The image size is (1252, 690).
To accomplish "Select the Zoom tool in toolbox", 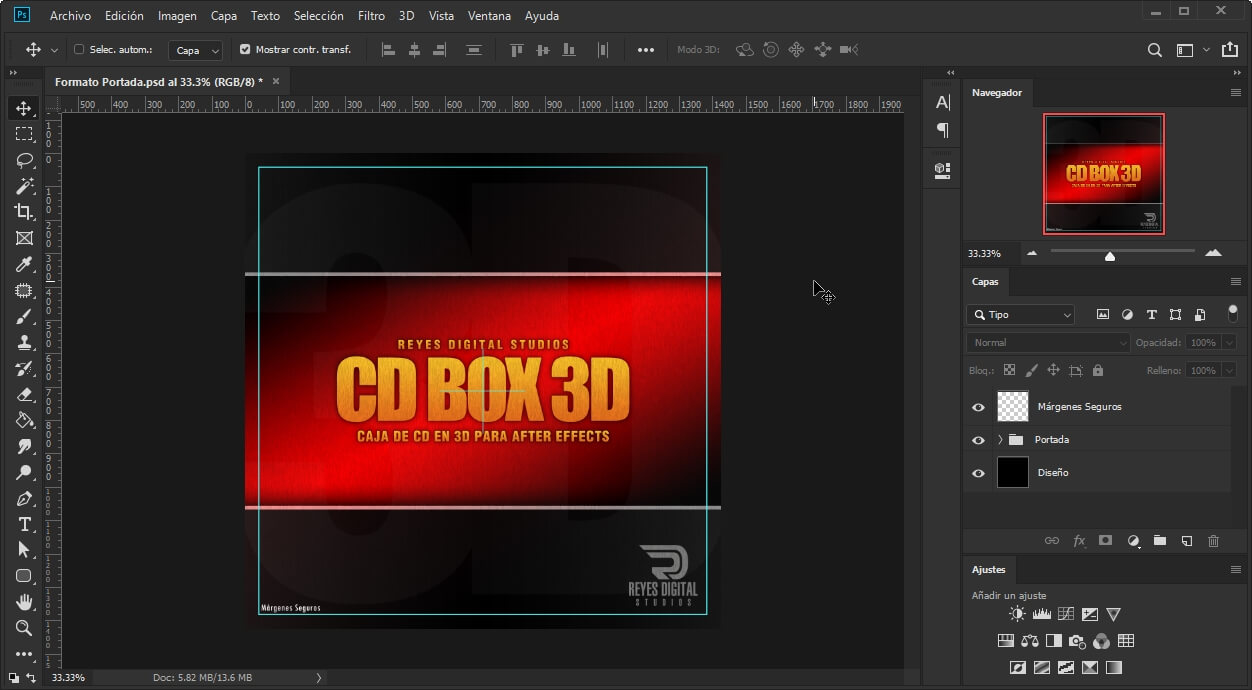I will pyautogui.click(x=24, y=628).
